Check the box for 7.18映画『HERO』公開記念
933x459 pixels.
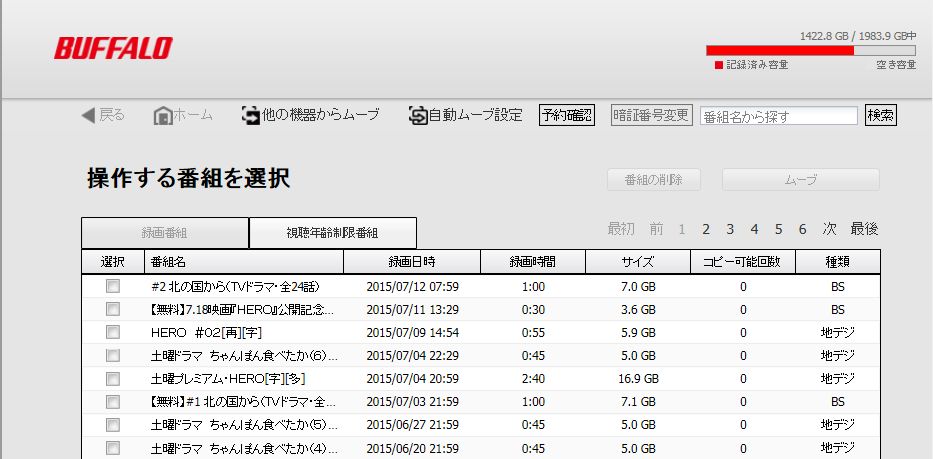(113, 310)
